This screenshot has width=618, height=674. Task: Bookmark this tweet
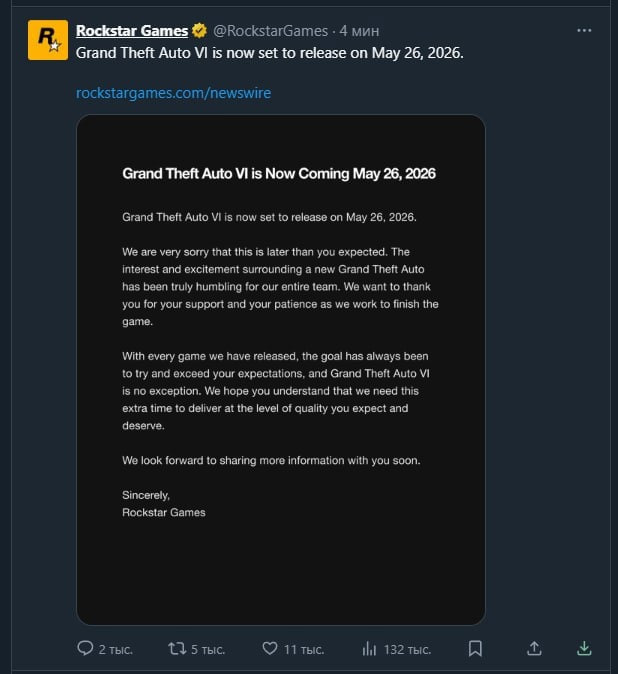475,648
